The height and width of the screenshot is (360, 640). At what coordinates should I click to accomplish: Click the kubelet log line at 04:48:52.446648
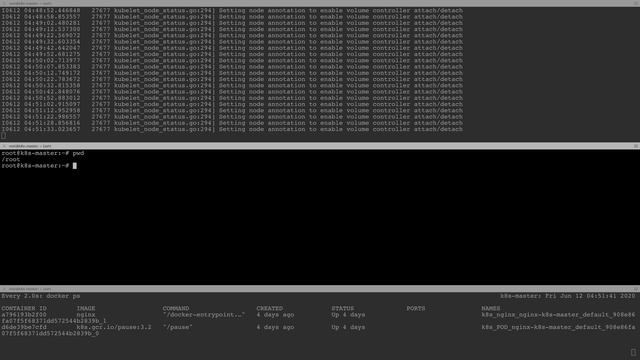(232, 11)
